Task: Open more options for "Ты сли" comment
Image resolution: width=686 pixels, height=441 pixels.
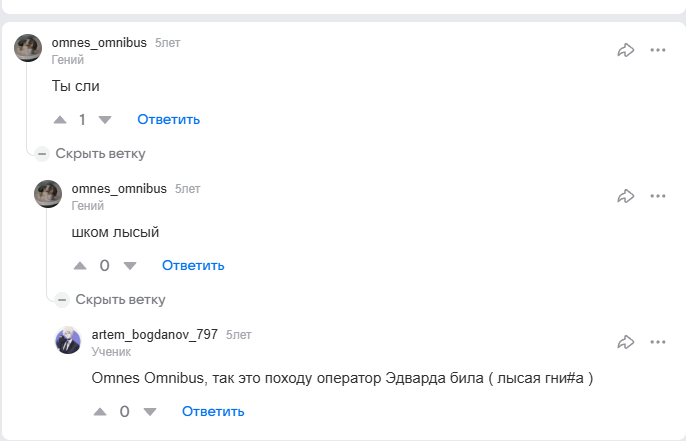Action: click(657, 49)
